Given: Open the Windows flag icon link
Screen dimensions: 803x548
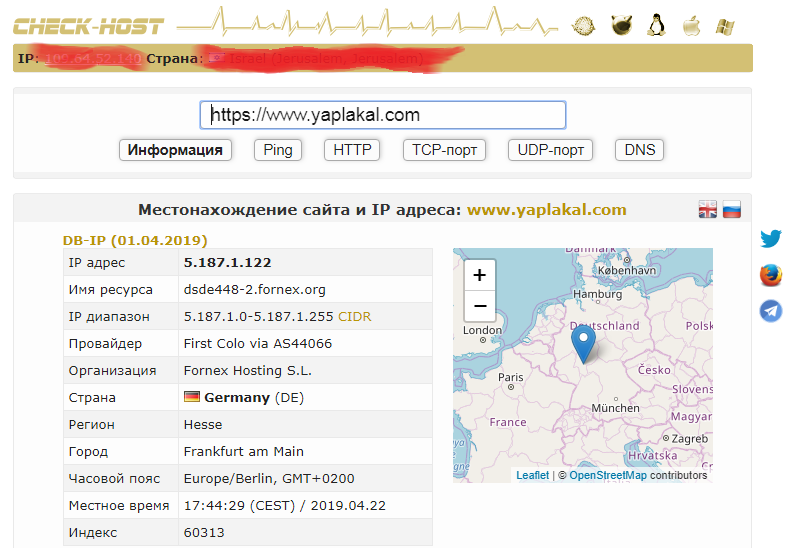Looking at the screenshot, I should (725, 26).
